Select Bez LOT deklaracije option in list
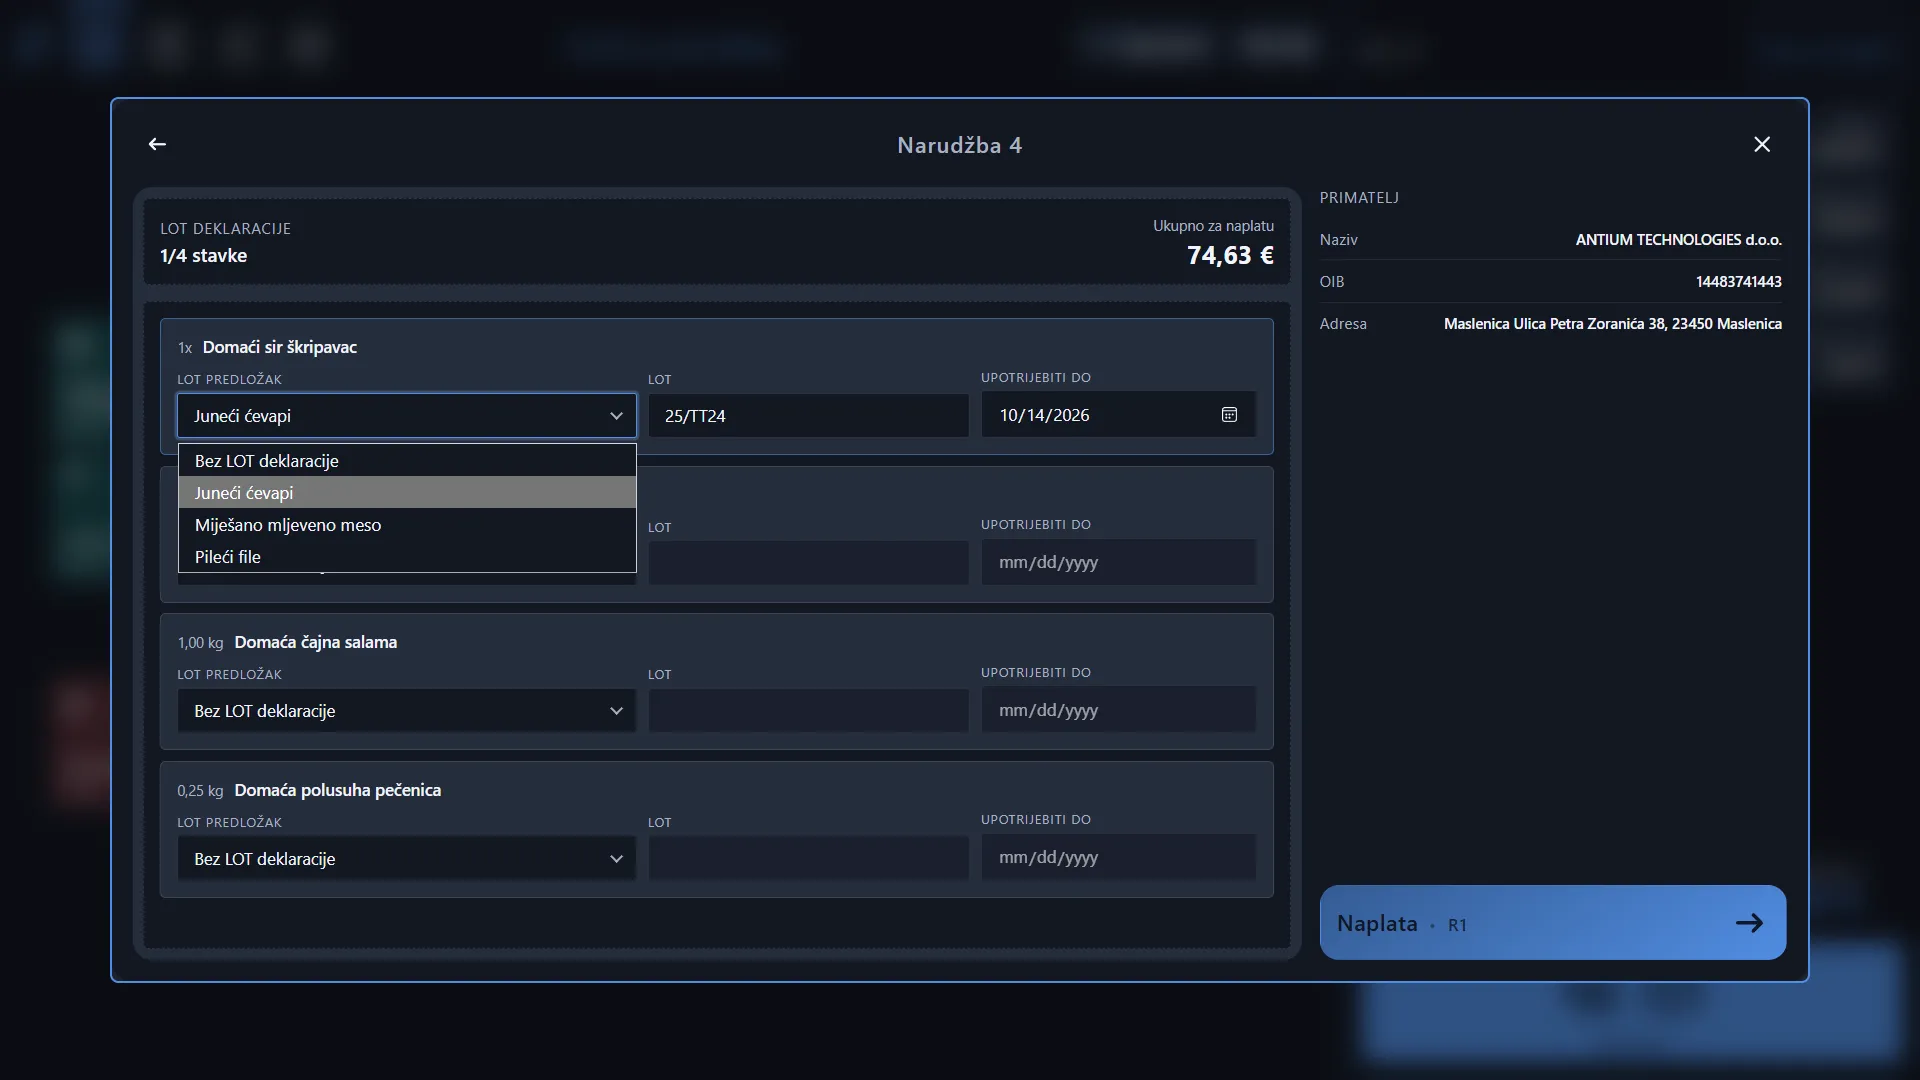1920x1080 pixels. coord(407,461)
